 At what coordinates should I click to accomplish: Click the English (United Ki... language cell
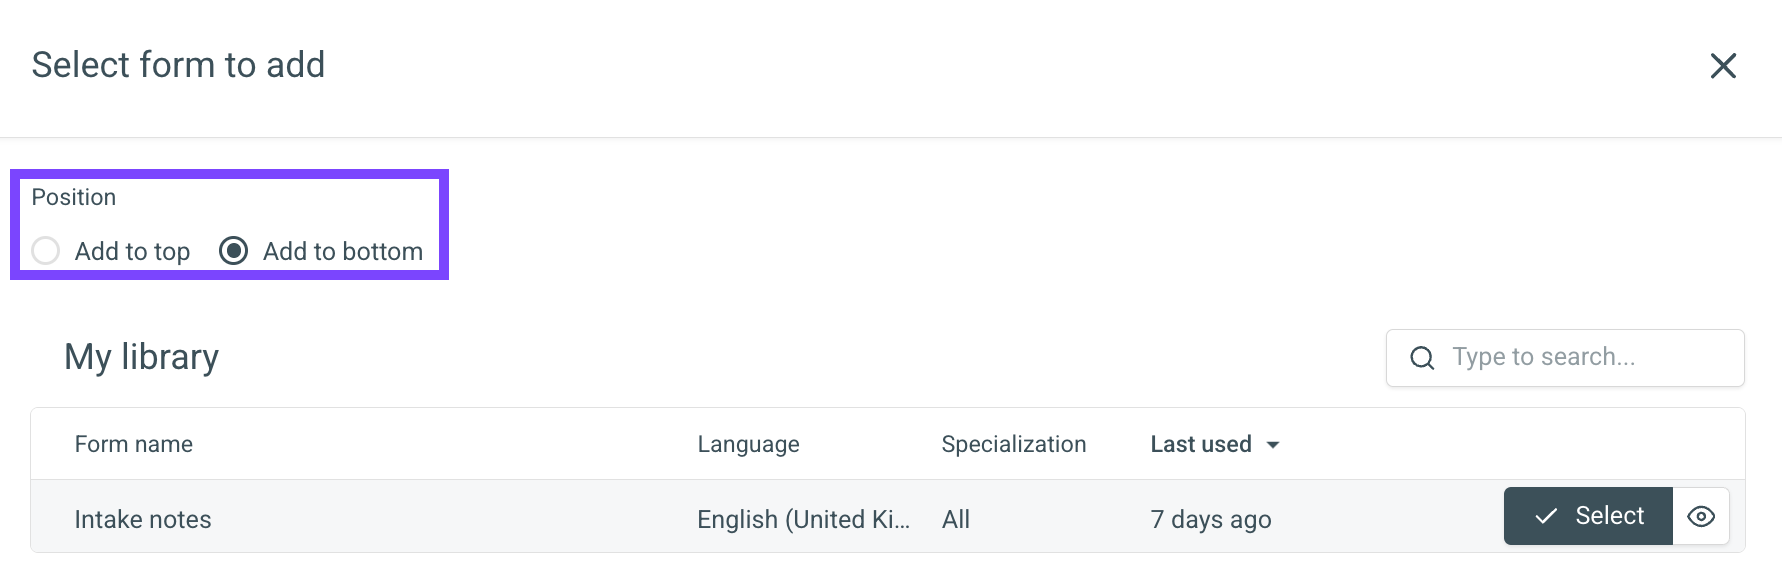pos(803,520)
